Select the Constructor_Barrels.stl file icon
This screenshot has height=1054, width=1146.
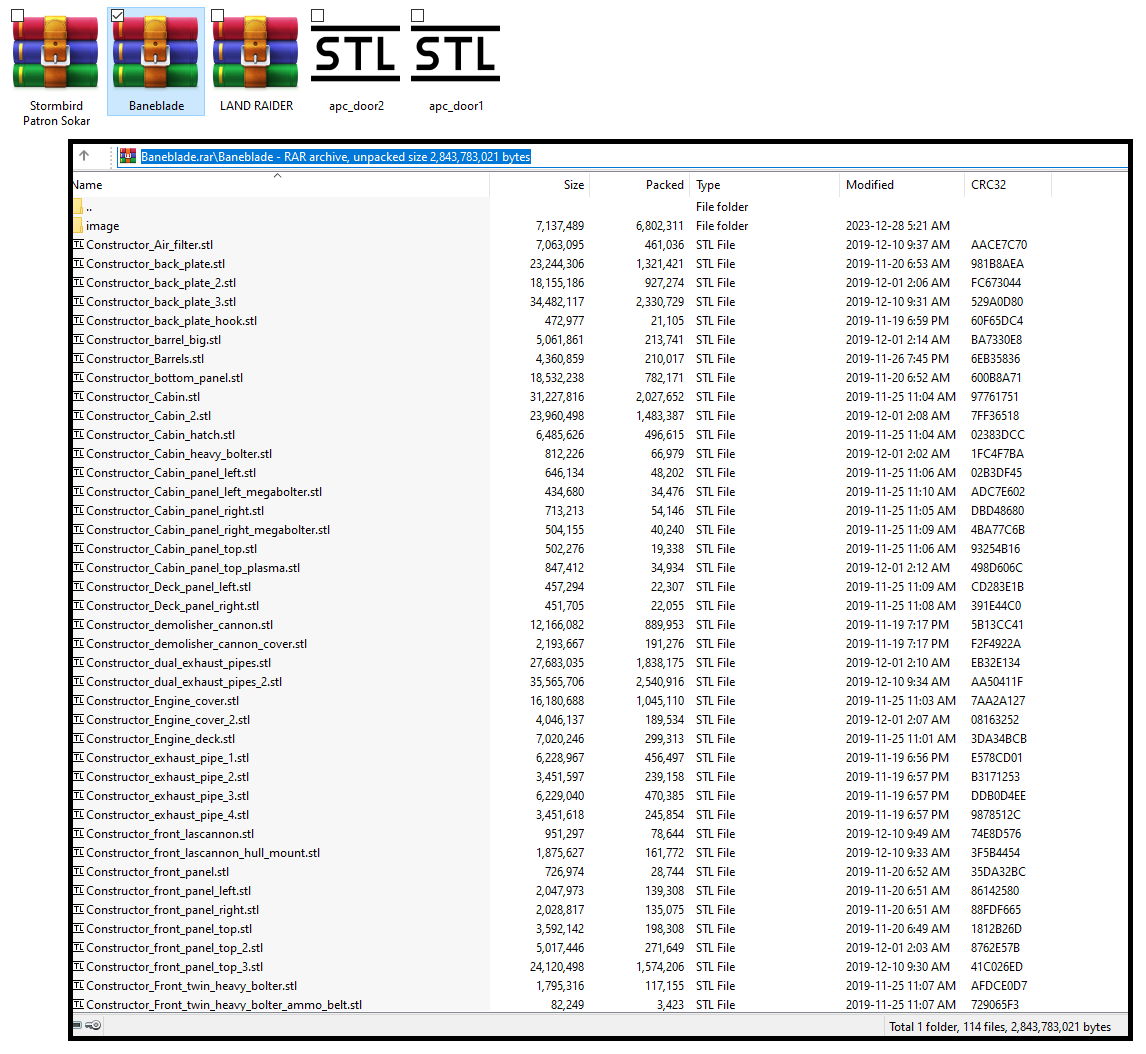coord(78,358)
